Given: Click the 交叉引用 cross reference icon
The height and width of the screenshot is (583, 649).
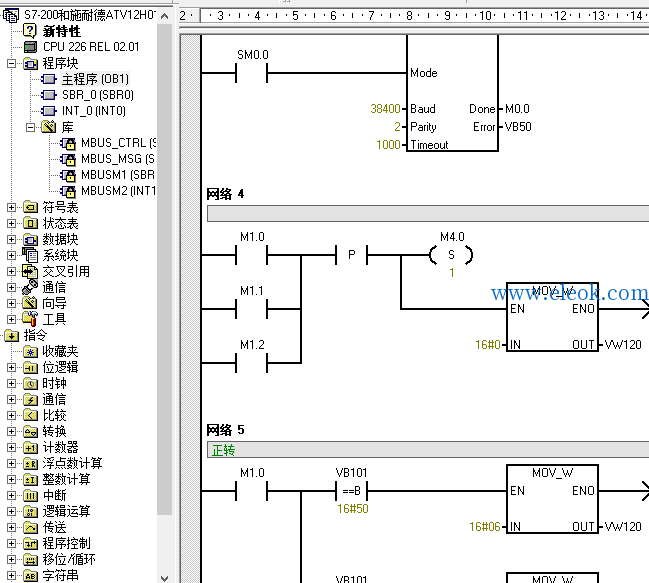Looking at the screenshot, I should point(30,271).
